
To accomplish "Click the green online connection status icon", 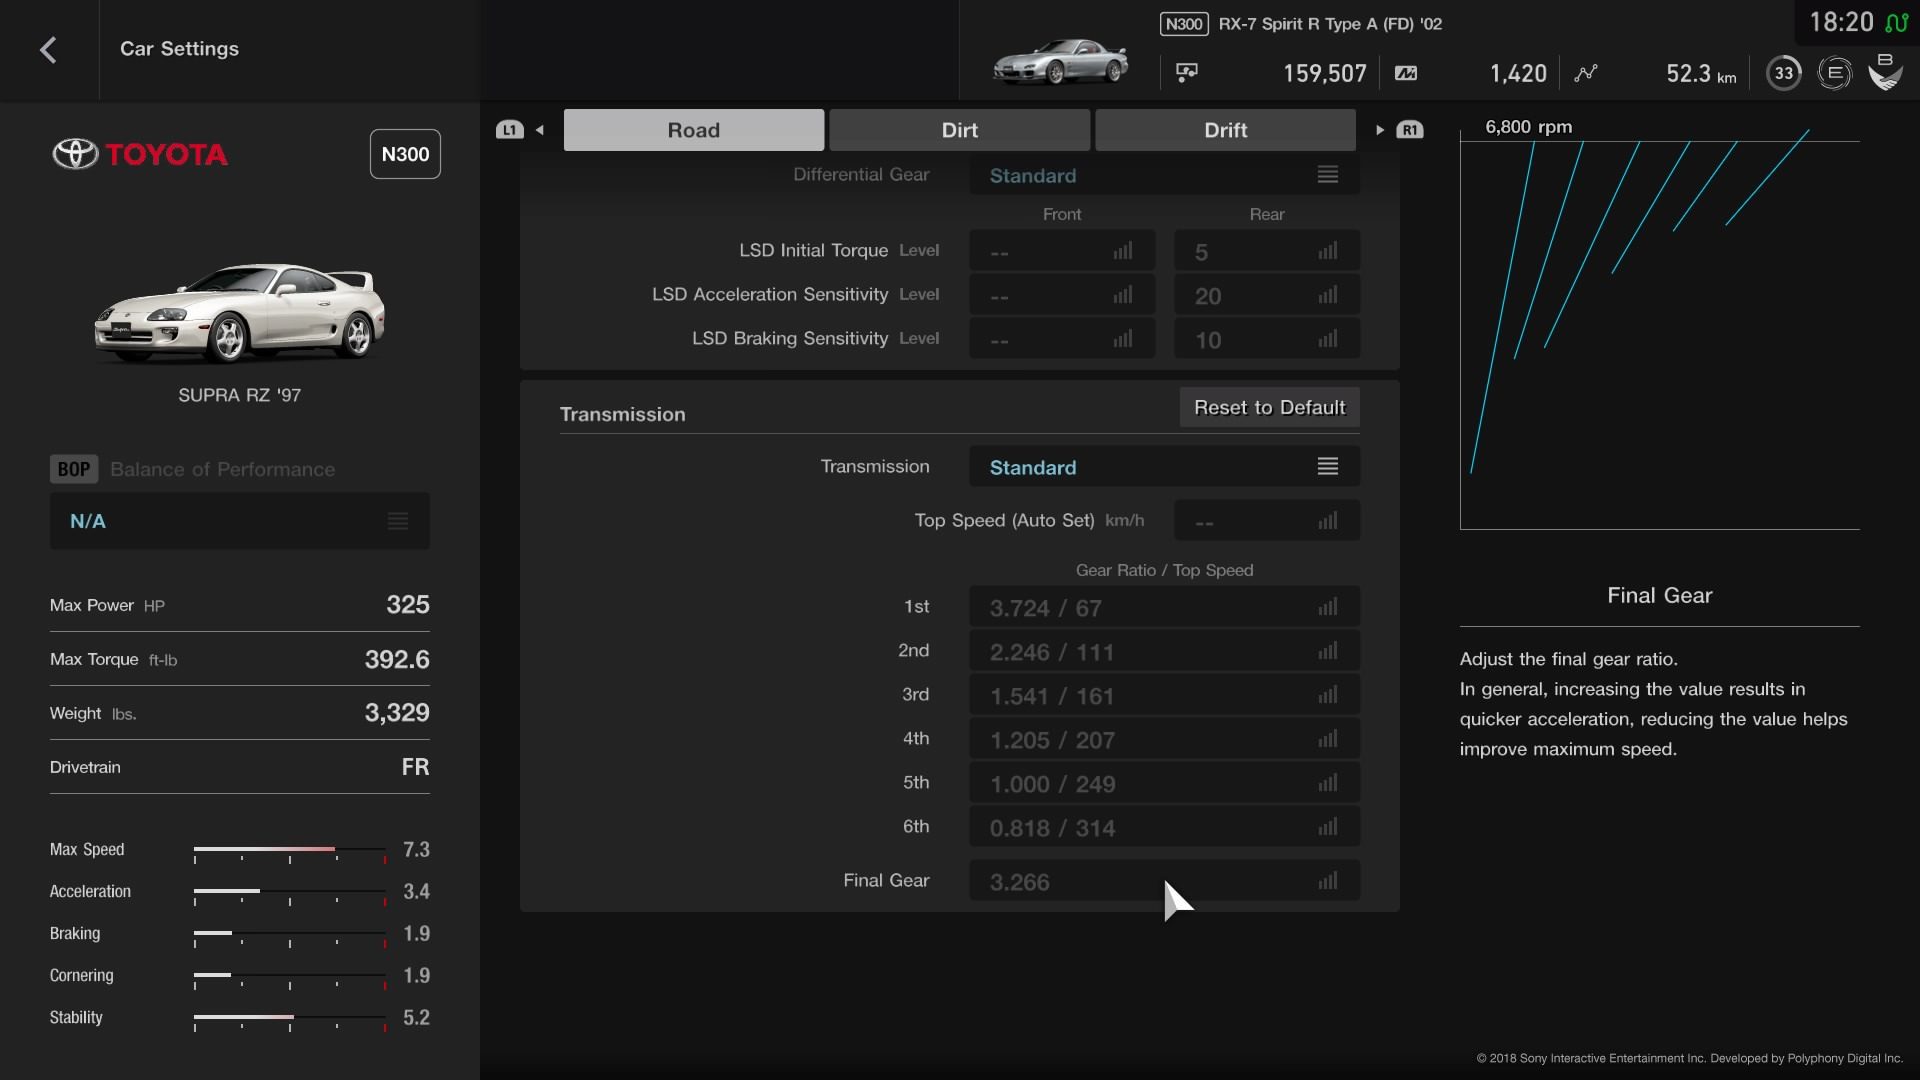I will coord(1896,22).
